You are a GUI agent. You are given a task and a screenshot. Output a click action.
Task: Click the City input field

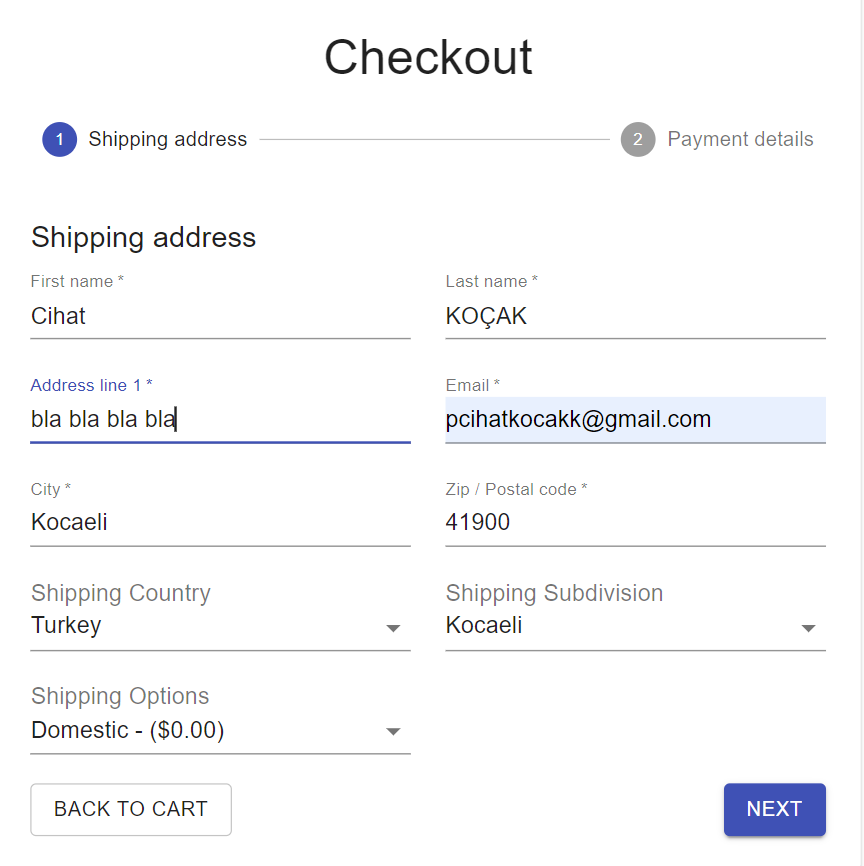click(220, 522)
